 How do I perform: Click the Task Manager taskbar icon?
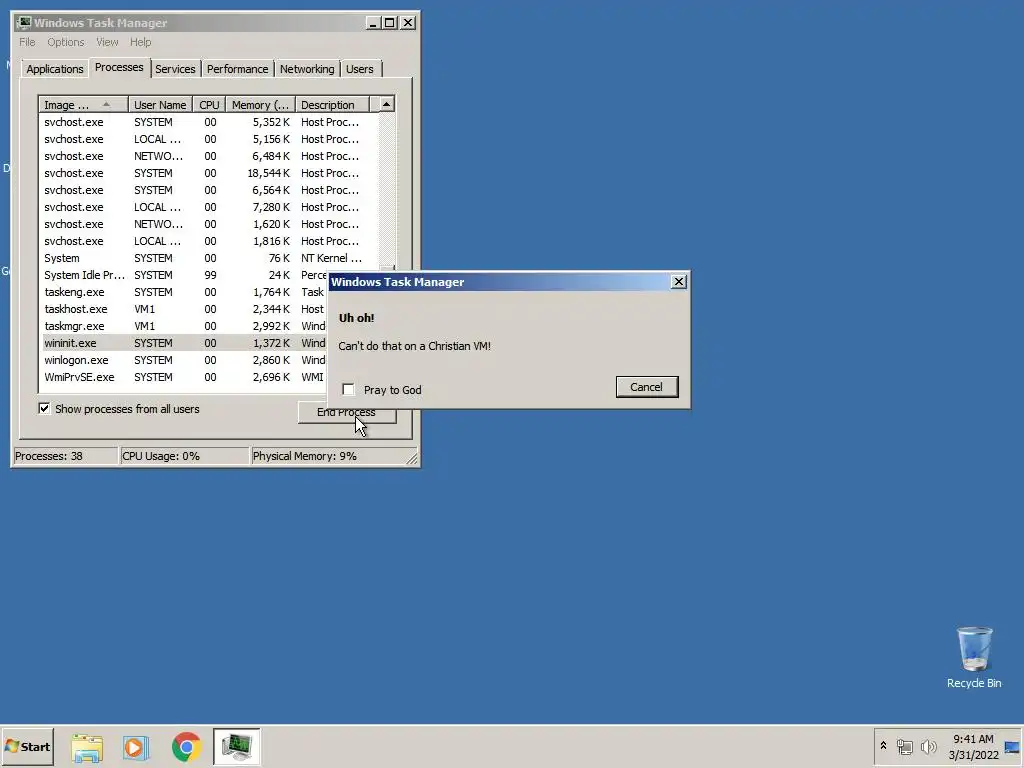(x=236, y=747)
